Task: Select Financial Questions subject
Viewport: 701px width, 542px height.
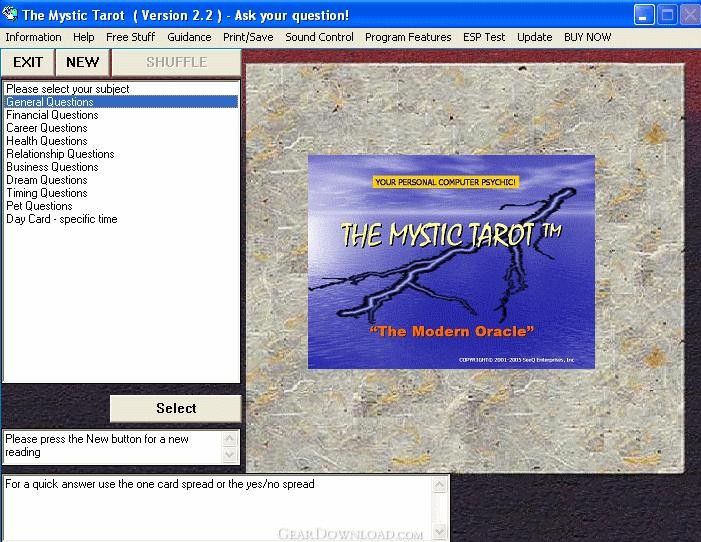Action: tap(121, 115)
